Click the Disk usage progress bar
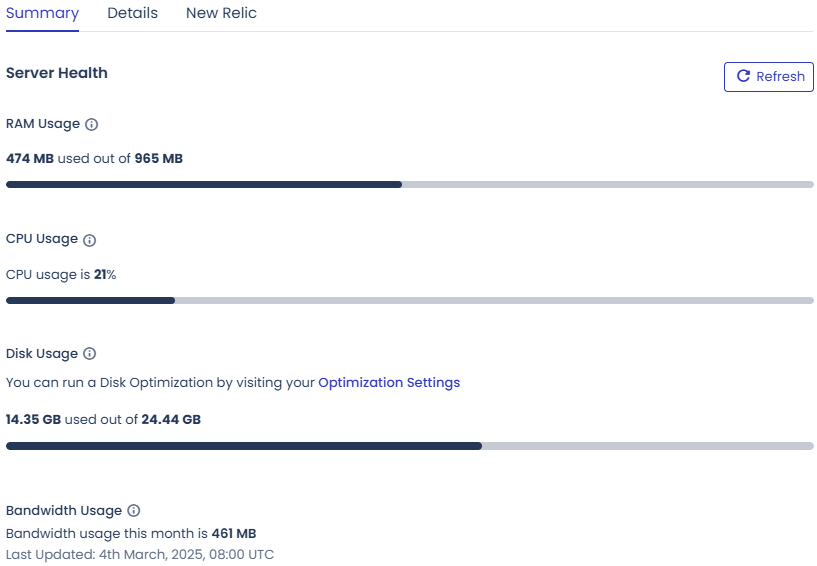817x566 pixels. pyautogui.click(x=410, y=446)
